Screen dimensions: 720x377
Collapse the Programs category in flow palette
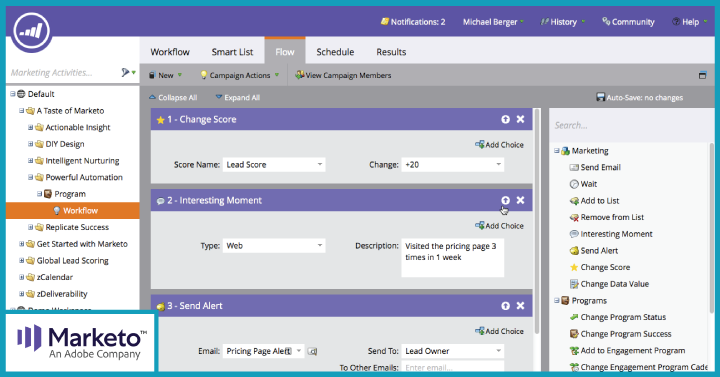click(x=557, y=301)
